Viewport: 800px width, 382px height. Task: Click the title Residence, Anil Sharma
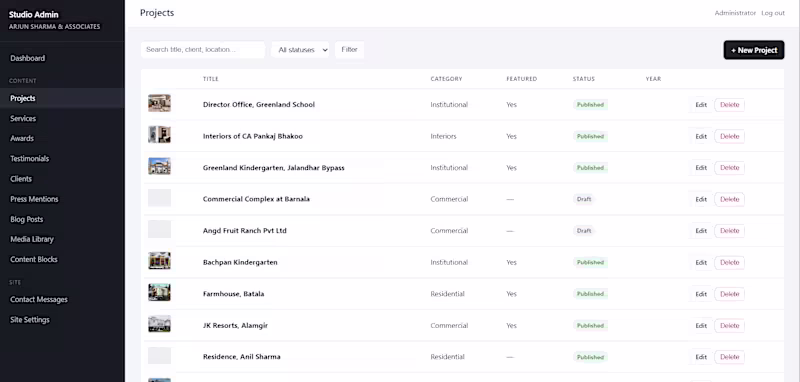[x=241, y=357]
